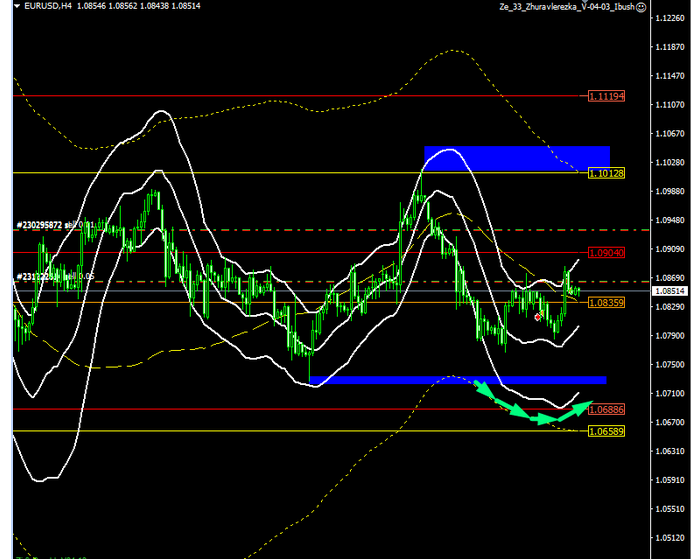Click the Expert Advisor smiley face icon

tap(668, 6)
